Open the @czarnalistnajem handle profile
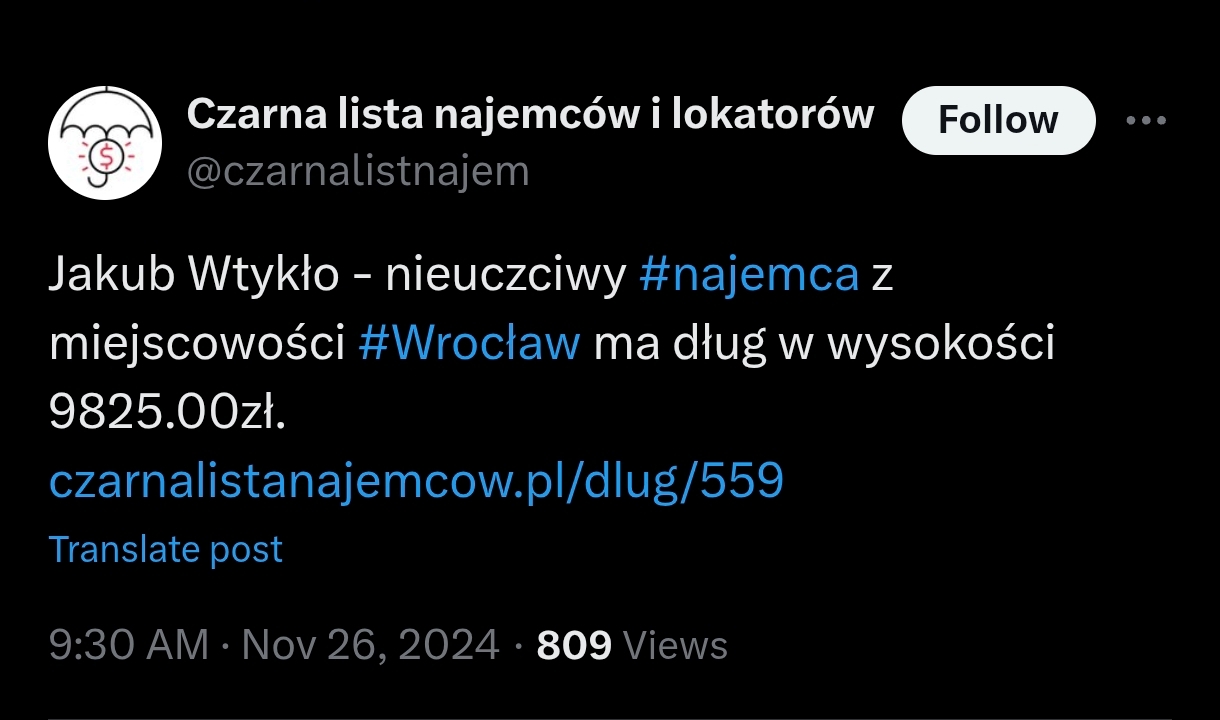Image resolution: width=1220 pixels, height=720 pixels. coord(358,172)
